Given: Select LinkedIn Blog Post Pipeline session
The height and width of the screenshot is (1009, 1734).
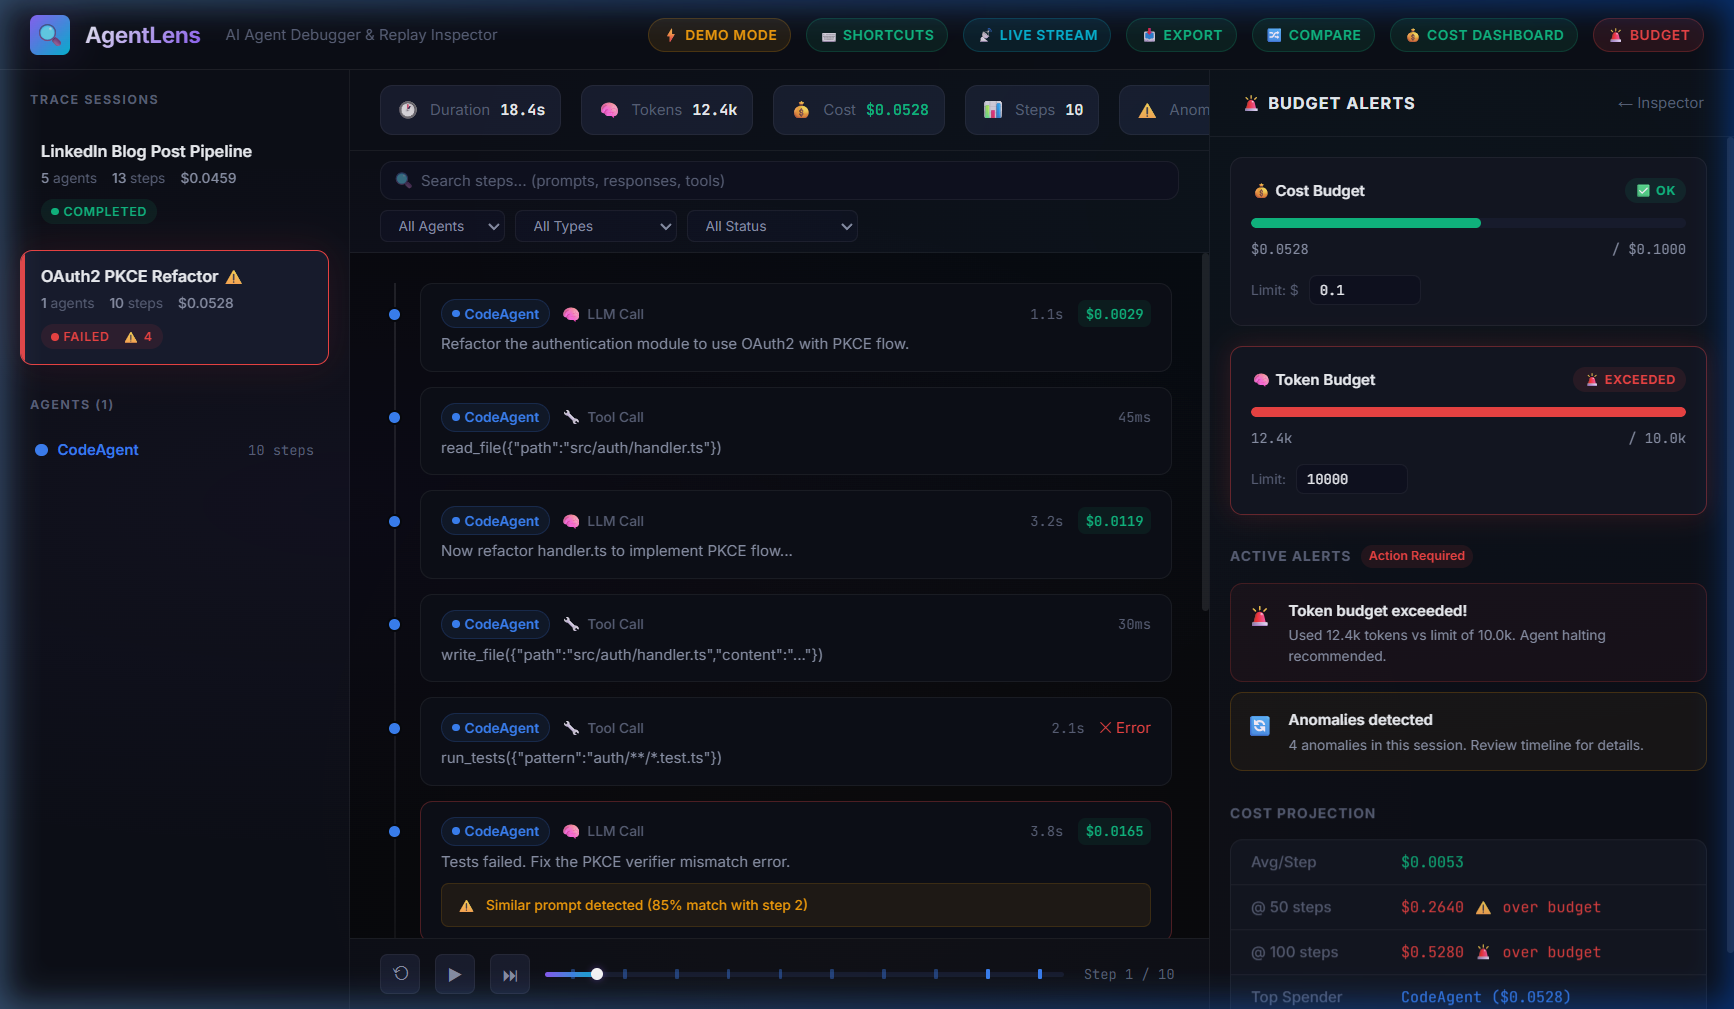Looking at the screenshot, I should point(174,180).
